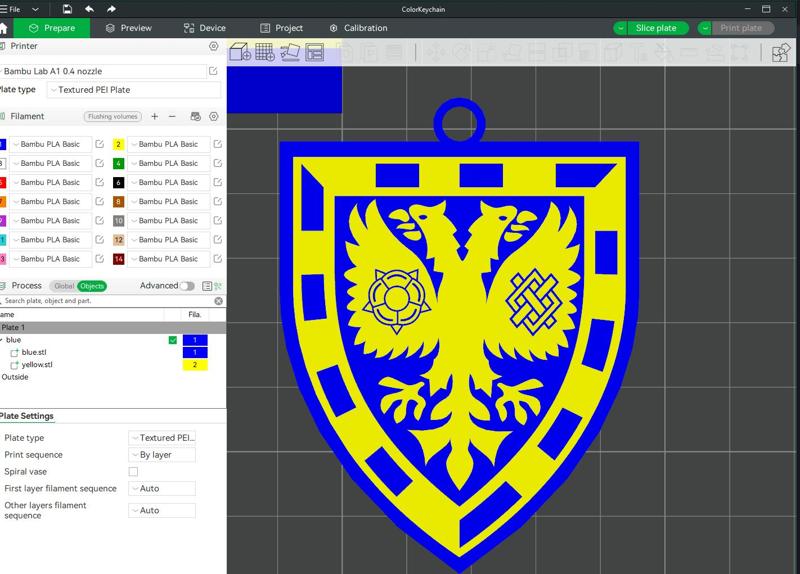This screenshot has height=574, width=800.
Task: Click the object search input field
Action: 107,301
